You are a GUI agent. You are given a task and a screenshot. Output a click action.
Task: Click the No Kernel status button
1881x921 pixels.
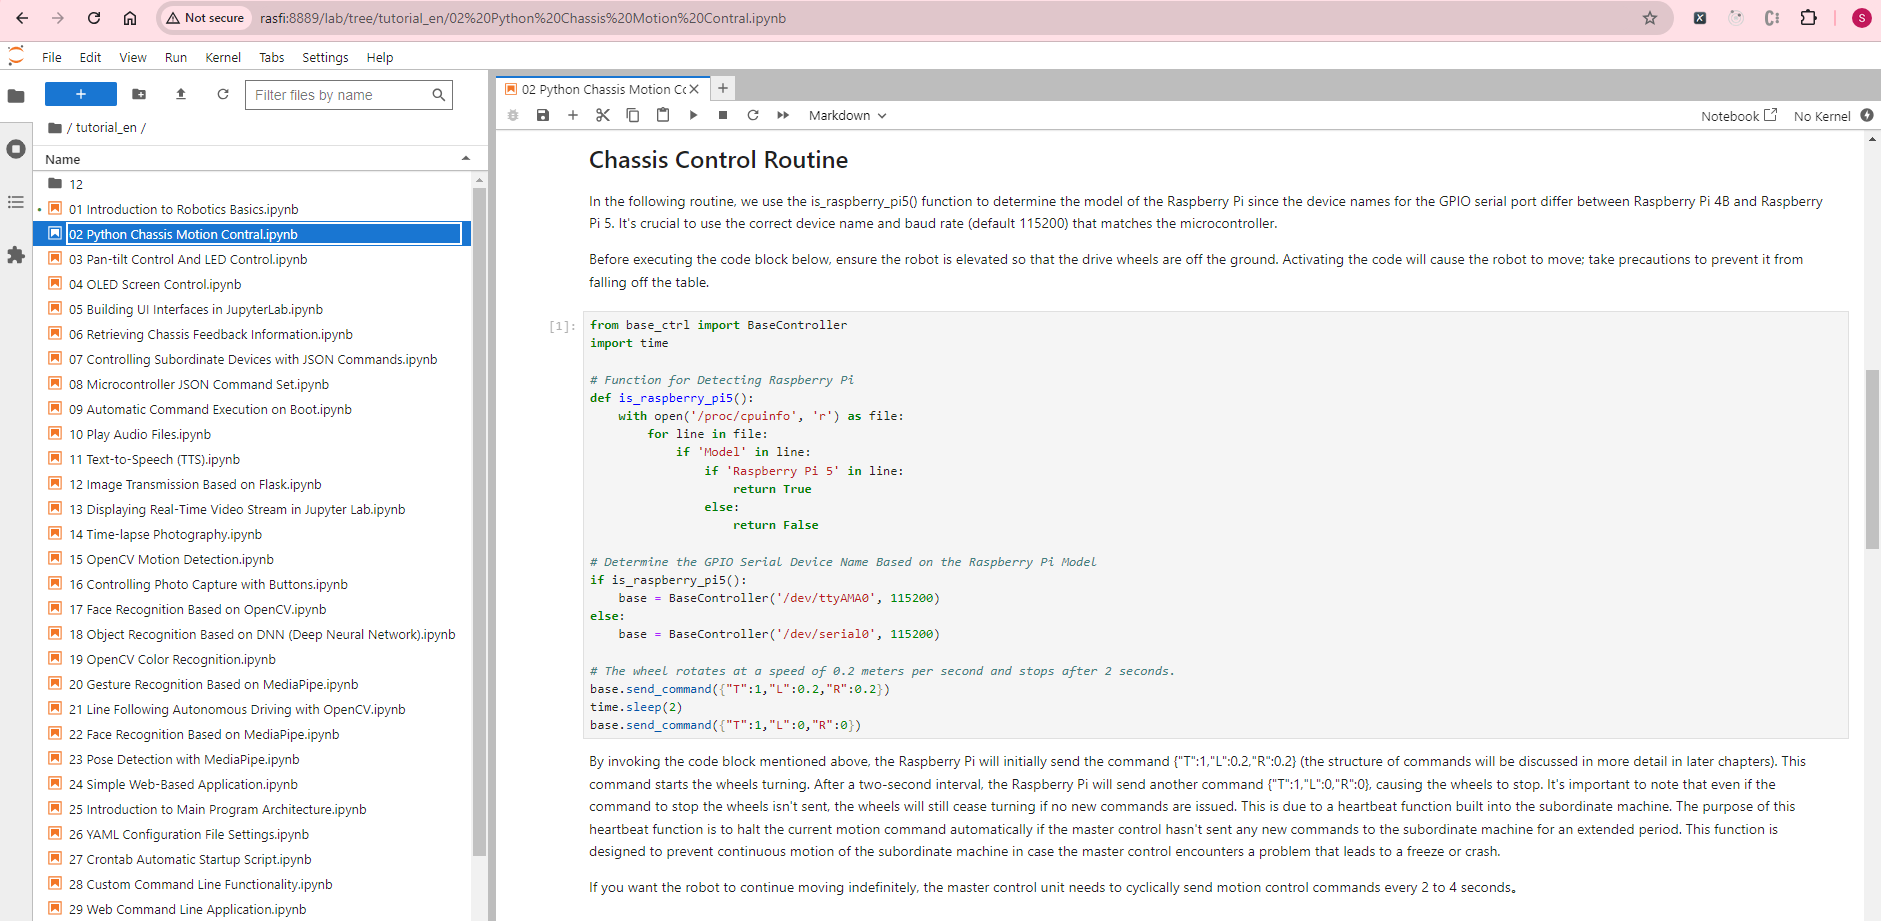(x=1822, y=116)
